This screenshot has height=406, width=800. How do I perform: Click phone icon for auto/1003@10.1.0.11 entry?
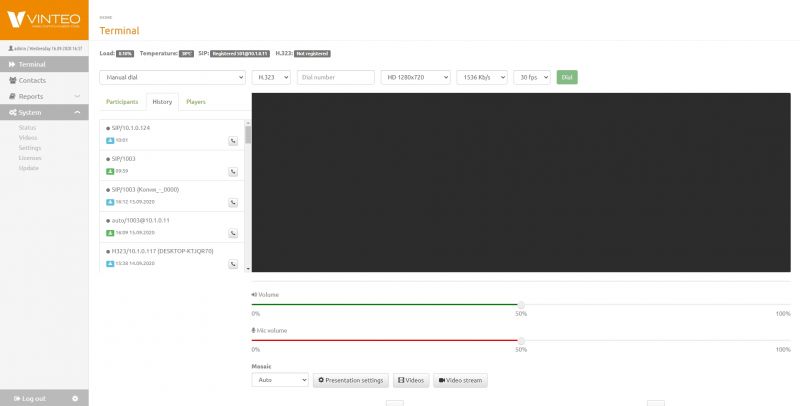[x=233, y=233]
